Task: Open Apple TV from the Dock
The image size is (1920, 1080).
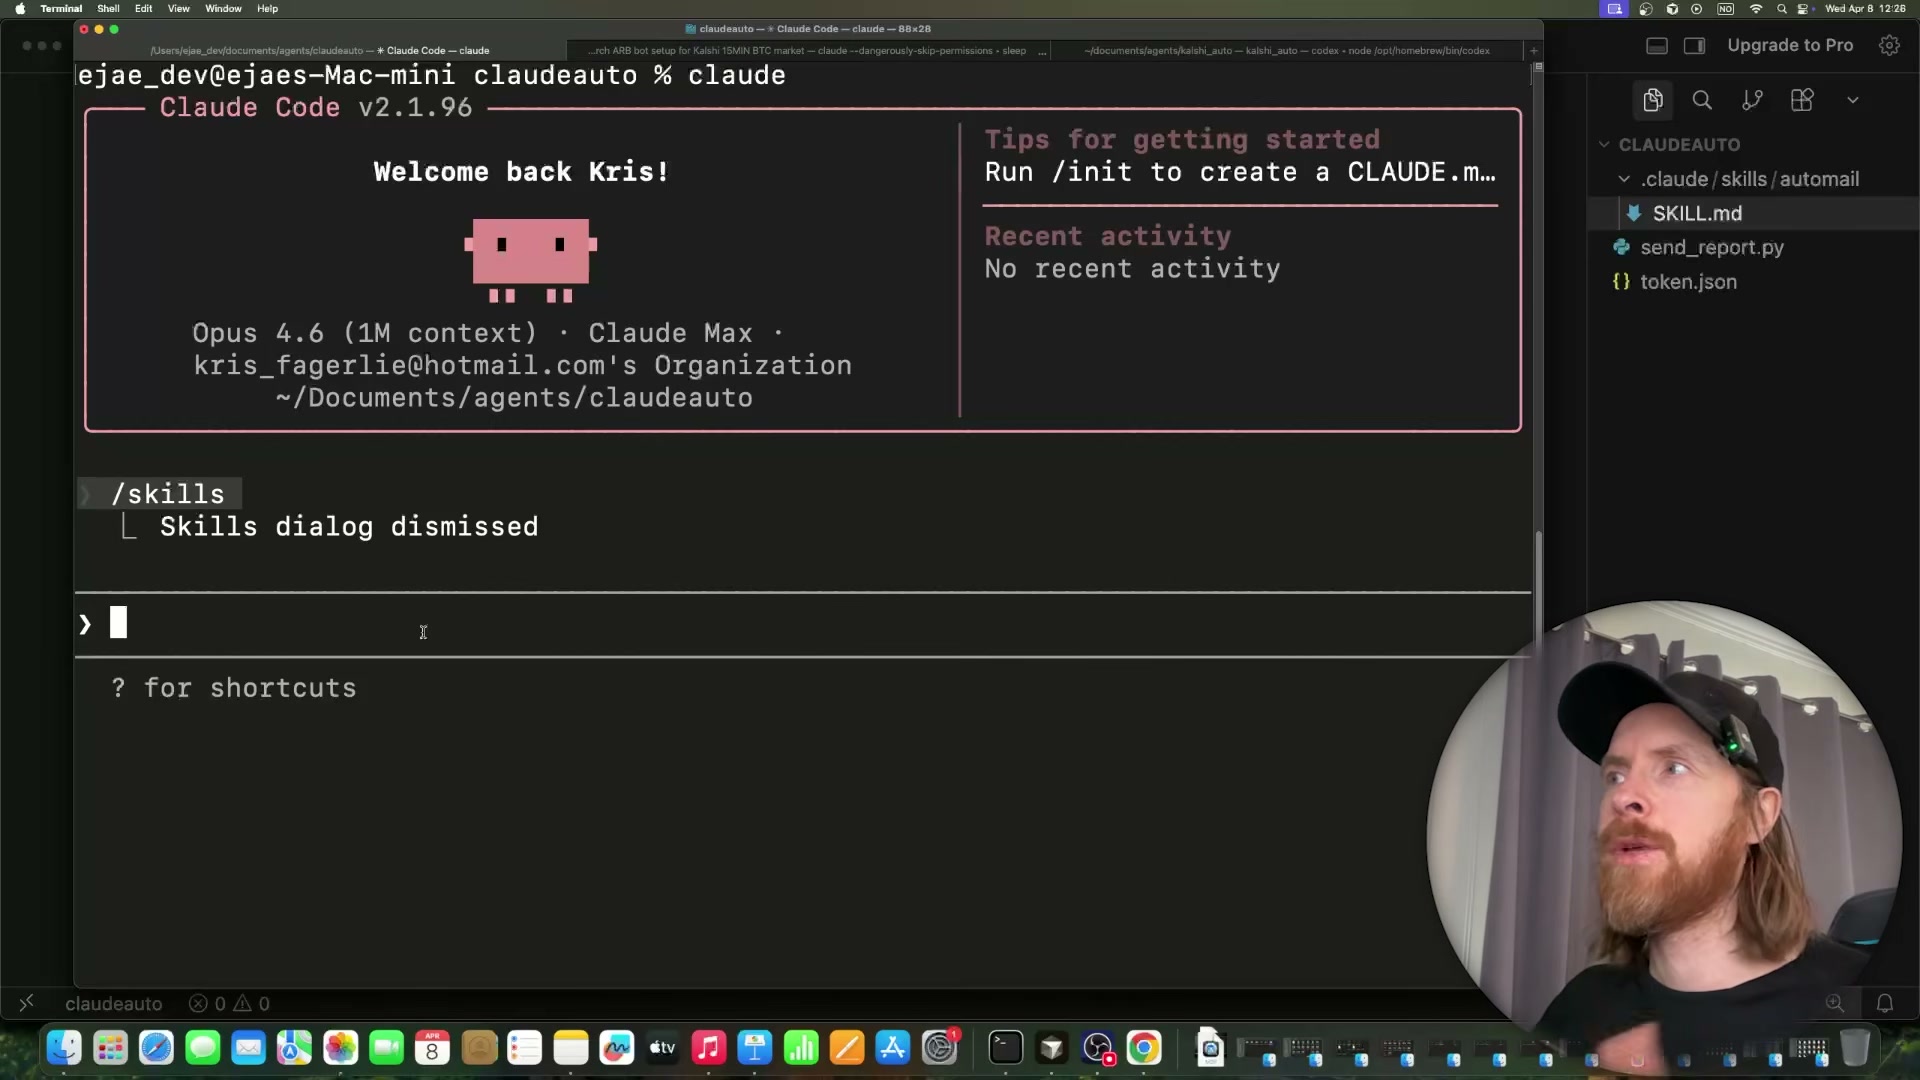Action: (663, 1048)
